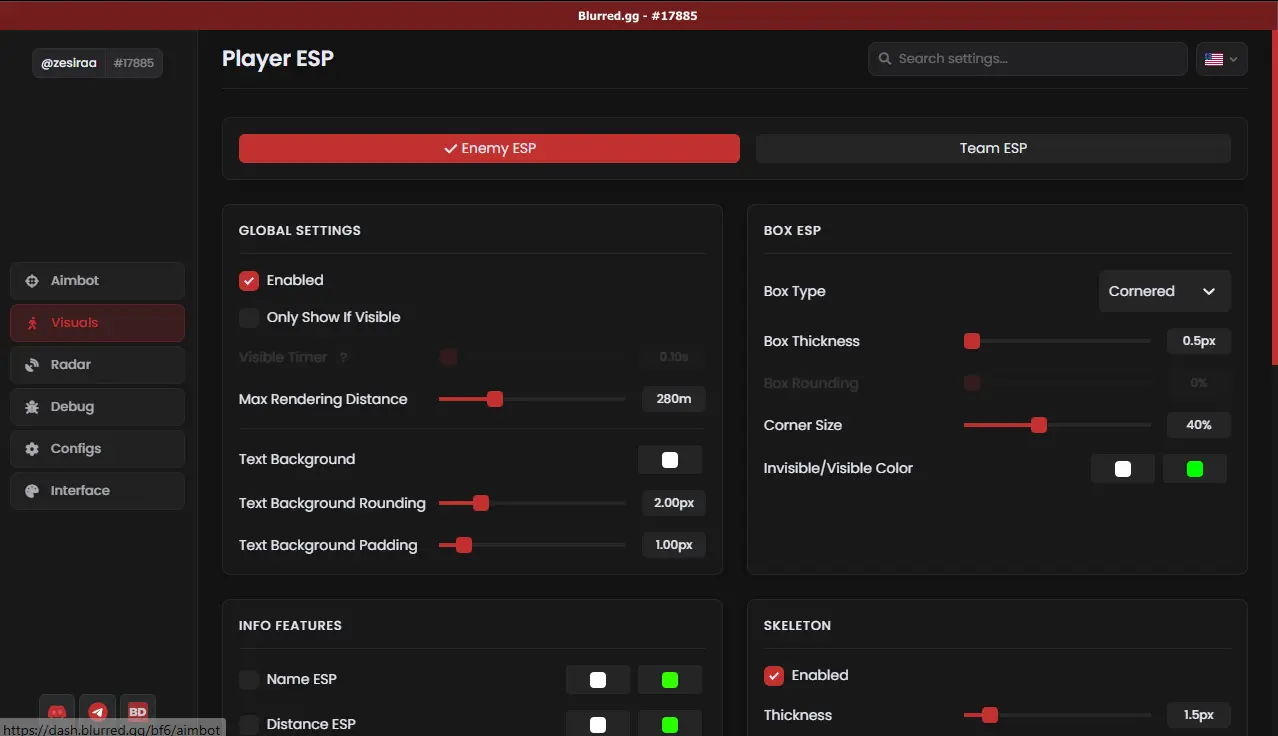Open the Box Type dropdown

pos(1164,292)
